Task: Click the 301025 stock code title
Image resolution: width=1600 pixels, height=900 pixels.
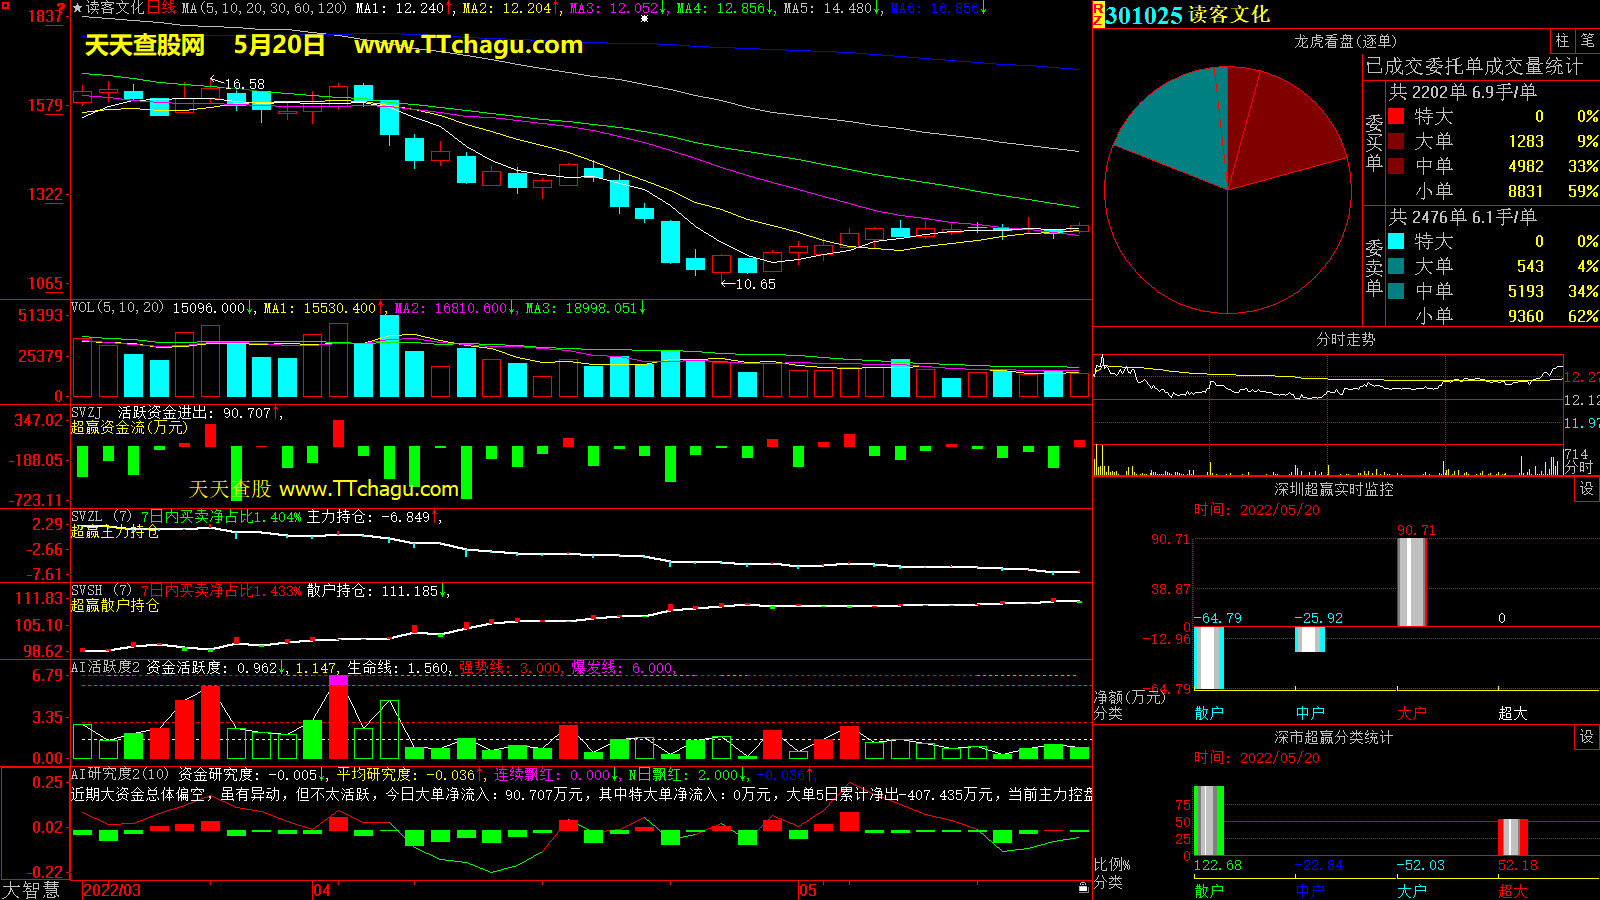Action: point(1143,15)
